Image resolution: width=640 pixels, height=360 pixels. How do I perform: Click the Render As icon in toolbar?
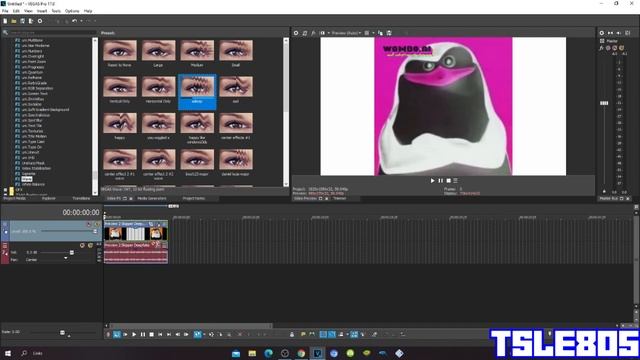(x=31, y=21)
